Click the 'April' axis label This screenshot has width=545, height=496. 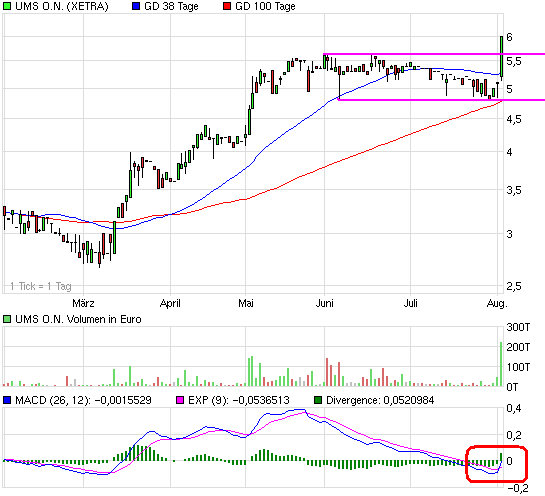pos(170,303)
